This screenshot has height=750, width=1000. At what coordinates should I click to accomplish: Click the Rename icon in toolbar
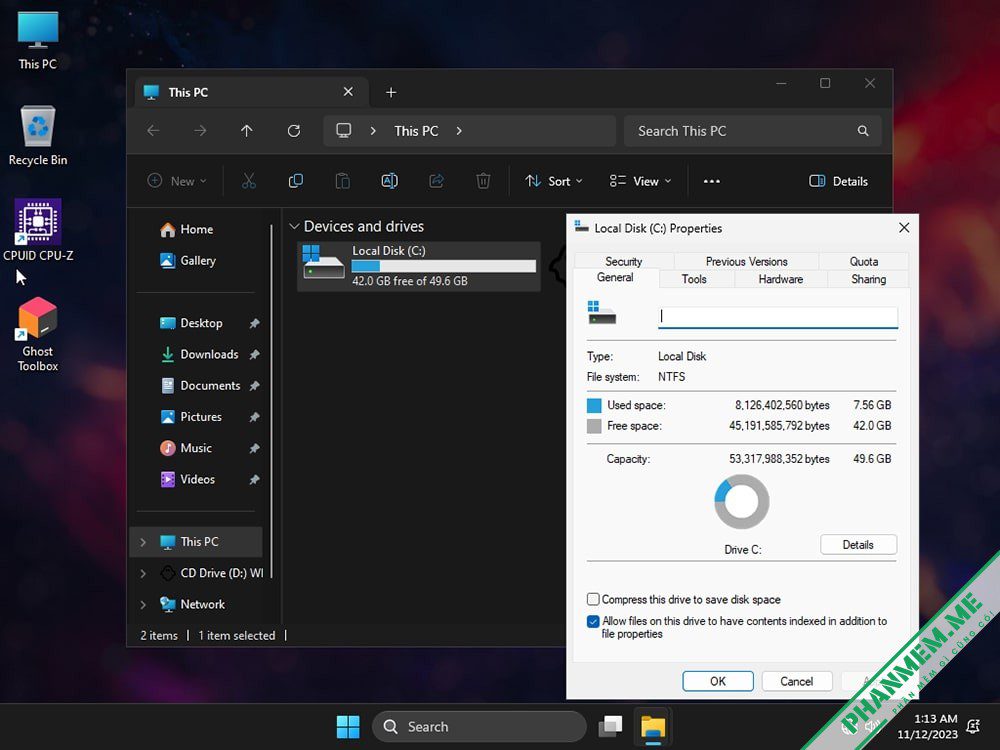click(x=390, y=181)
